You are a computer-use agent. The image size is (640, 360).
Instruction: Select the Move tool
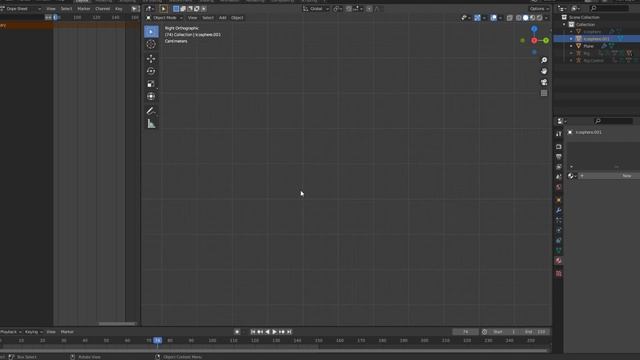pos(151,58)
